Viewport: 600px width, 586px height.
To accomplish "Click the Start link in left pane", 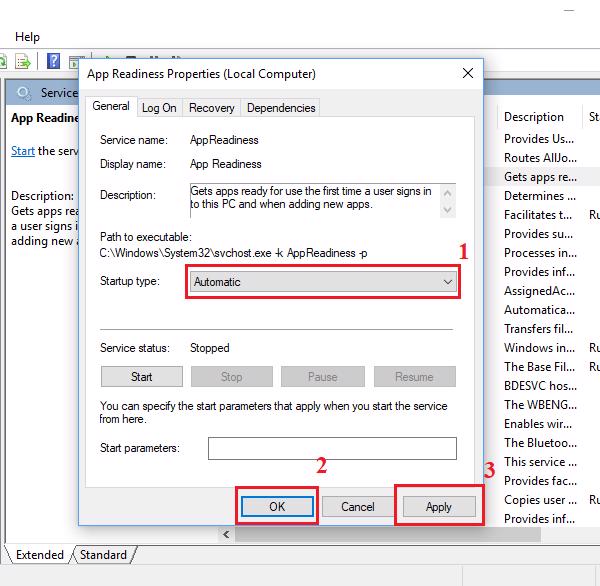I will (22, 151).
